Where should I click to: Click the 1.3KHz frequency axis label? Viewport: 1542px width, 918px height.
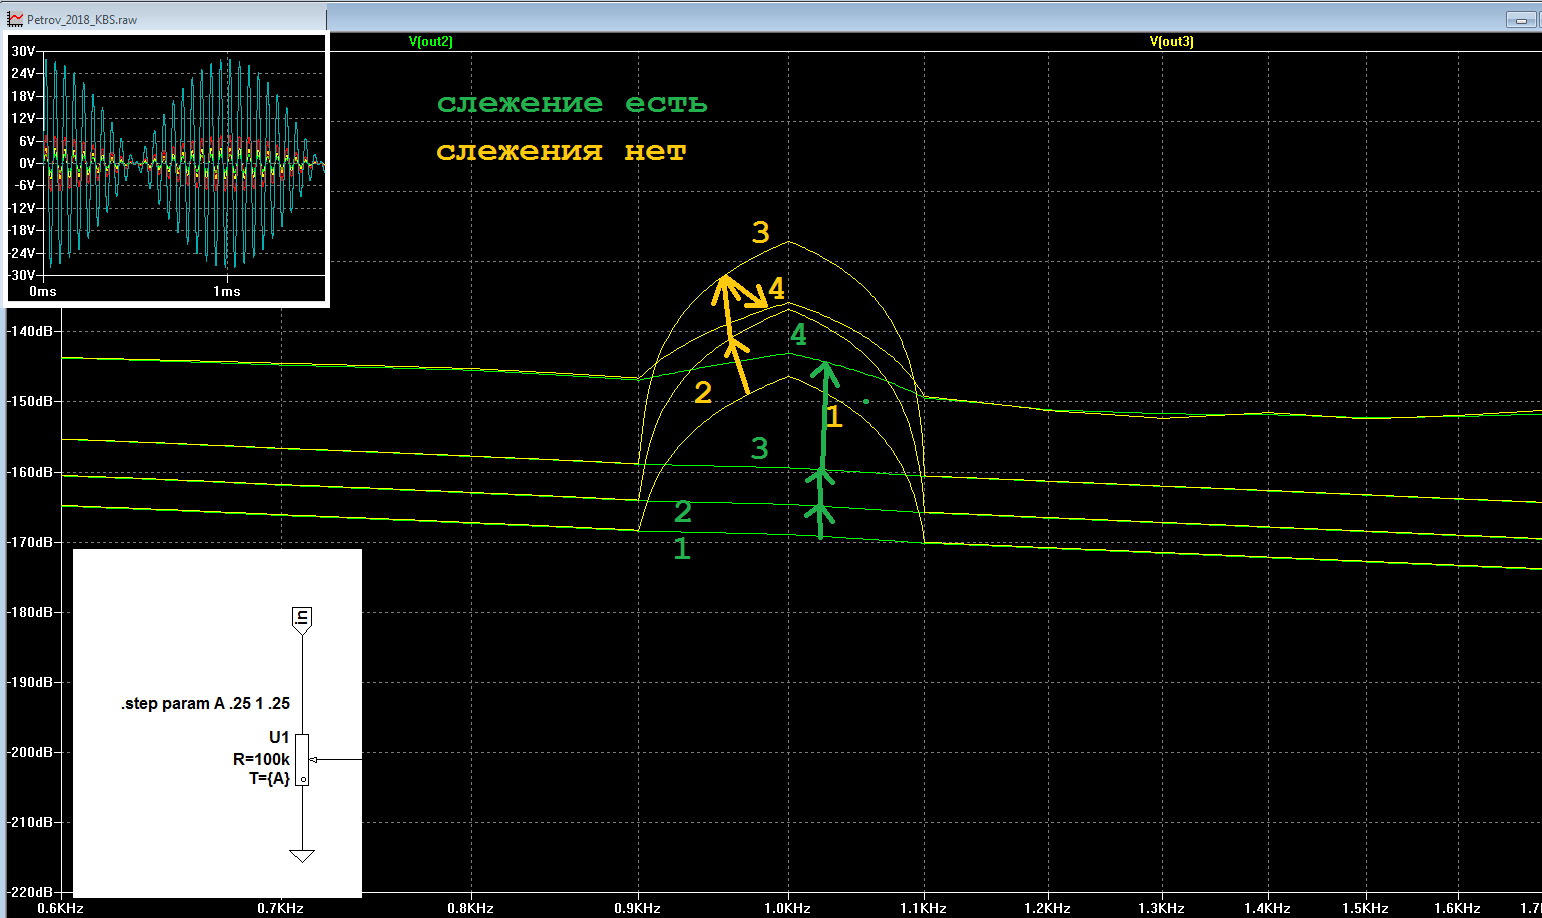click(1162, 908)
